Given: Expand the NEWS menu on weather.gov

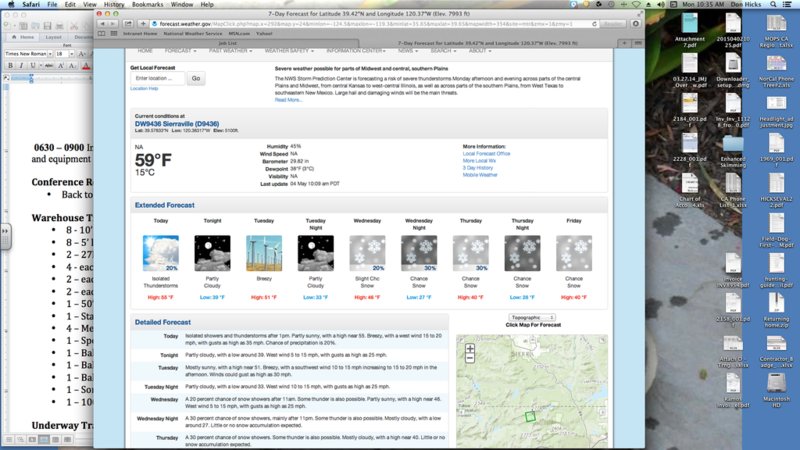Looking at the screenshot, I should pos(408,51).
